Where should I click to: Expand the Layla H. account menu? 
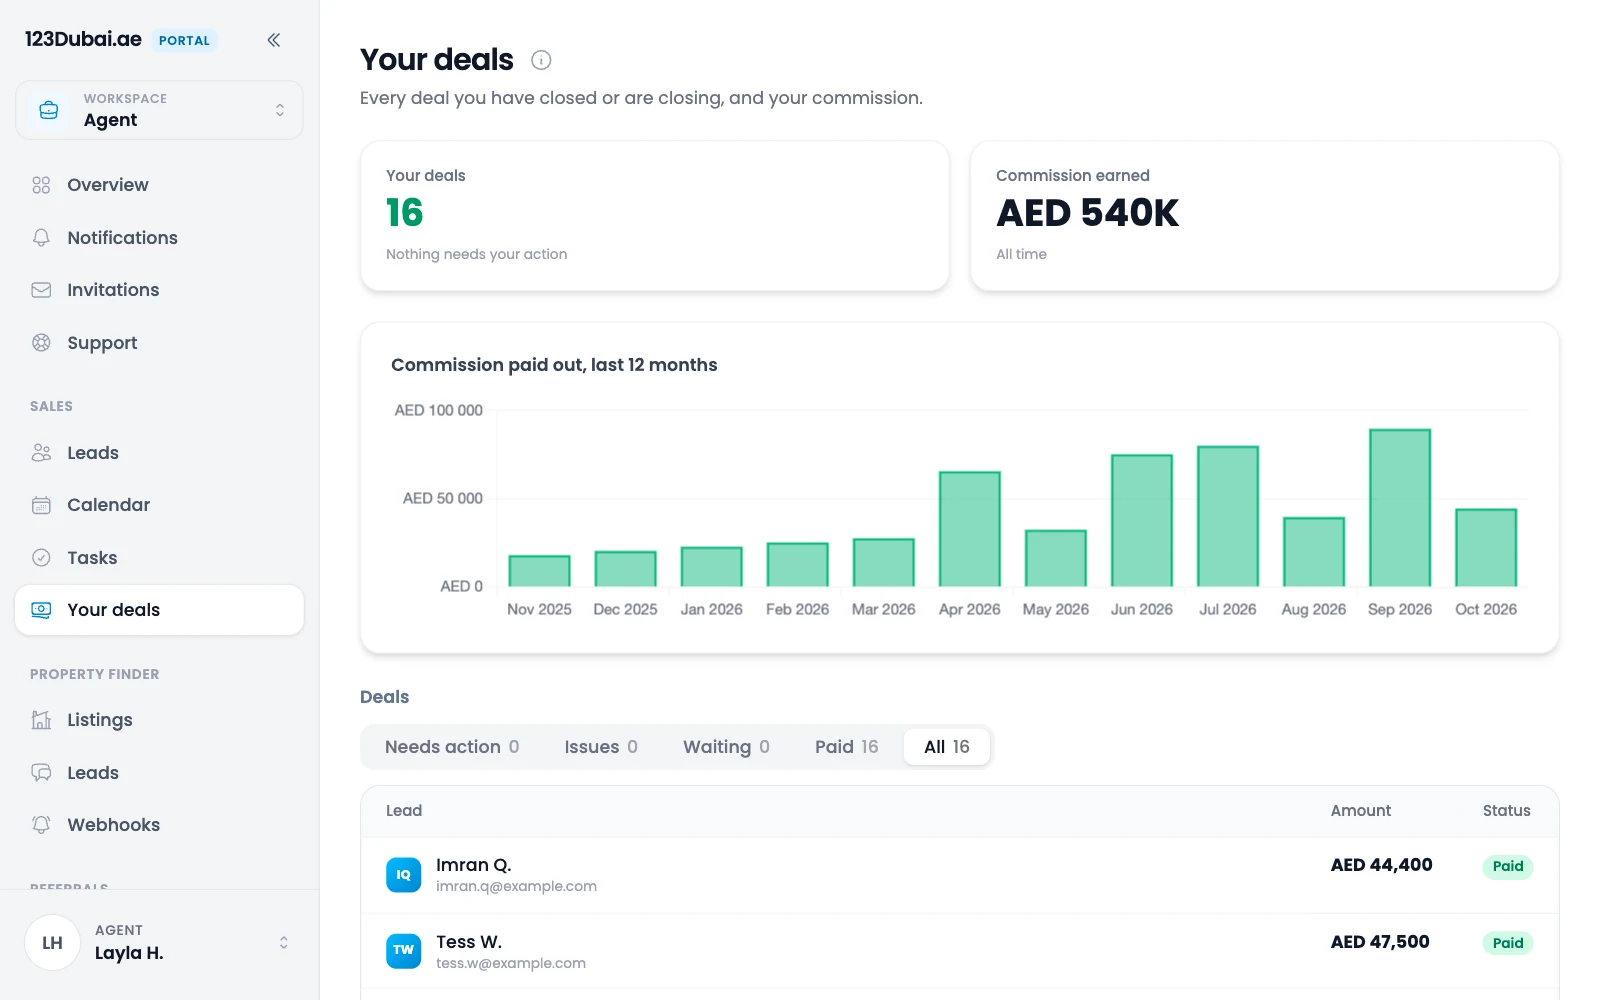[x=159, y=942]
